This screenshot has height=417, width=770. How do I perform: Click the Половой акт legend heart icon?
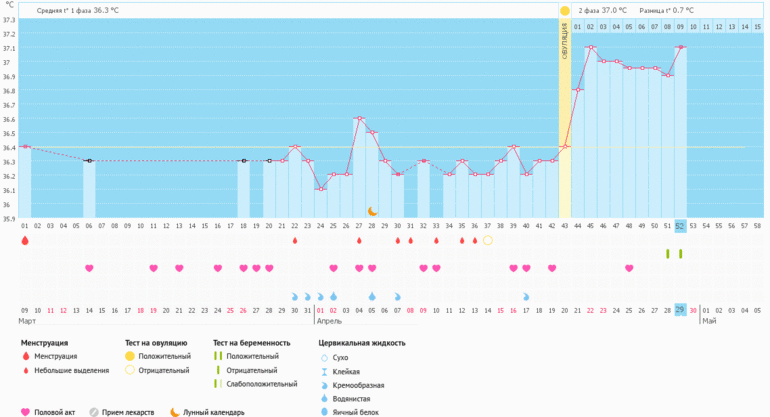pyautogui.click(x=25, y=411)
